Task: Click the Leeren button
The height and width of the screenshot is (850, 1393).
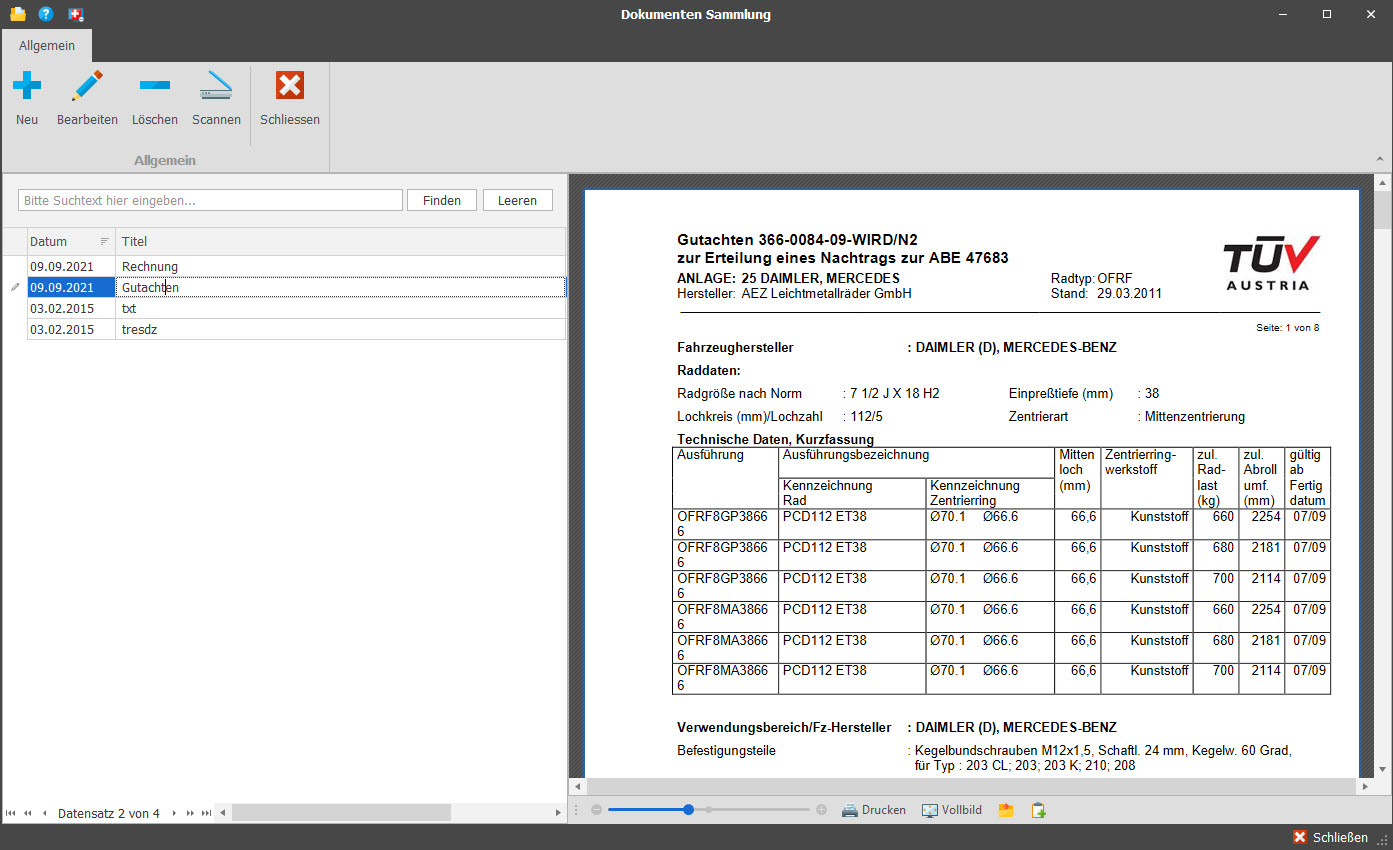Action: (x=517, y=200)
